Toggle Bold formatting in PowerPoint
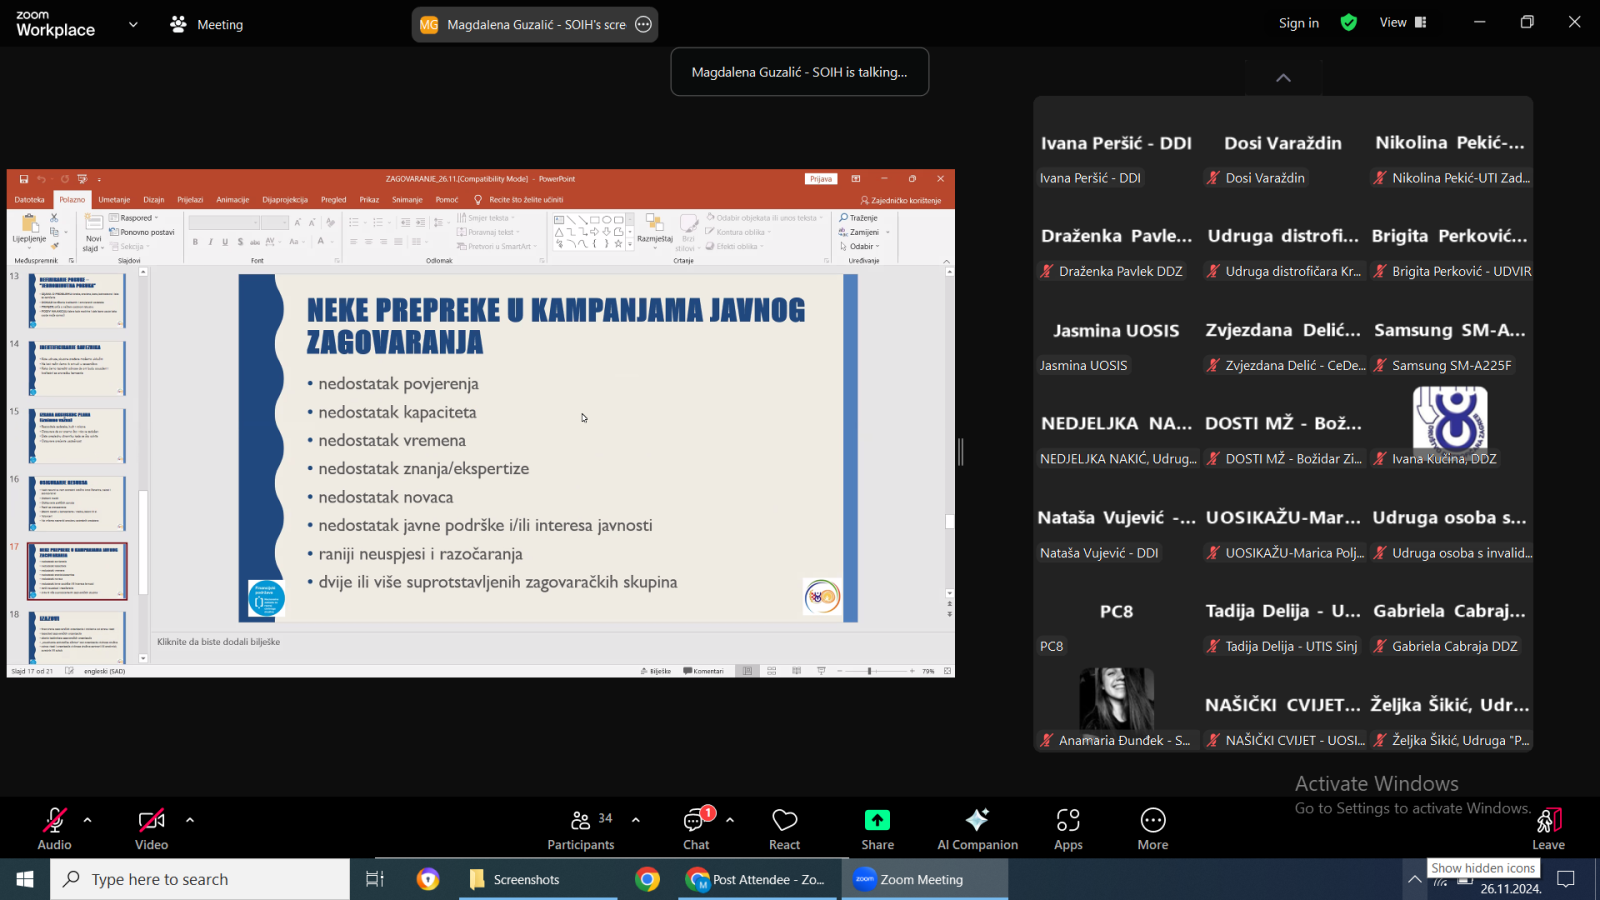The width and height of the screenshot is (1600, 900). tap(195, 242)
